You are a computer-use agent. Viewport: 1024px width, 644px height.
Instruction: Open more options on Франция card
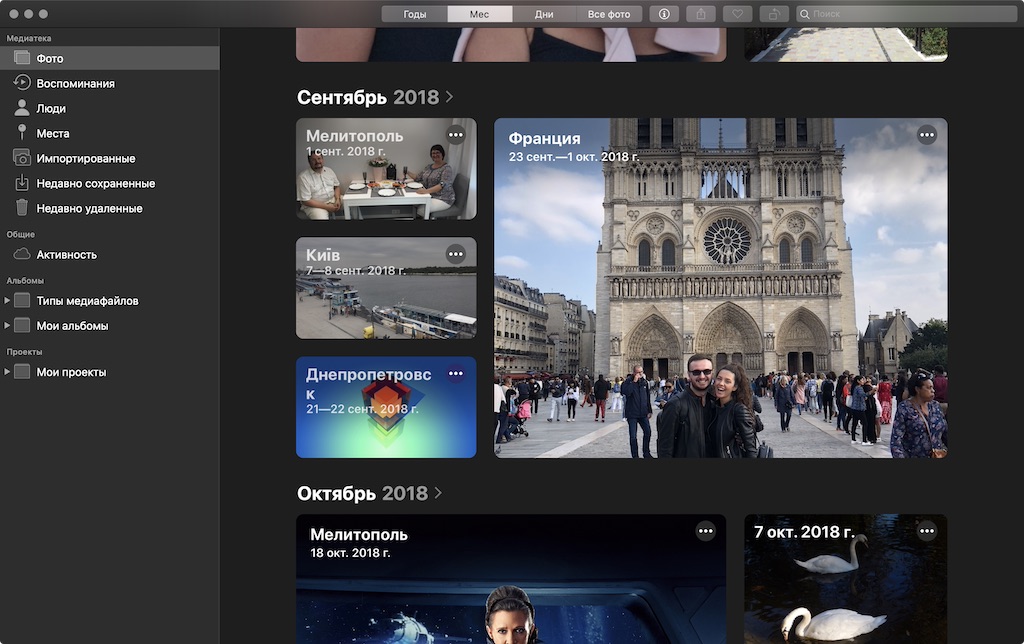927,135
